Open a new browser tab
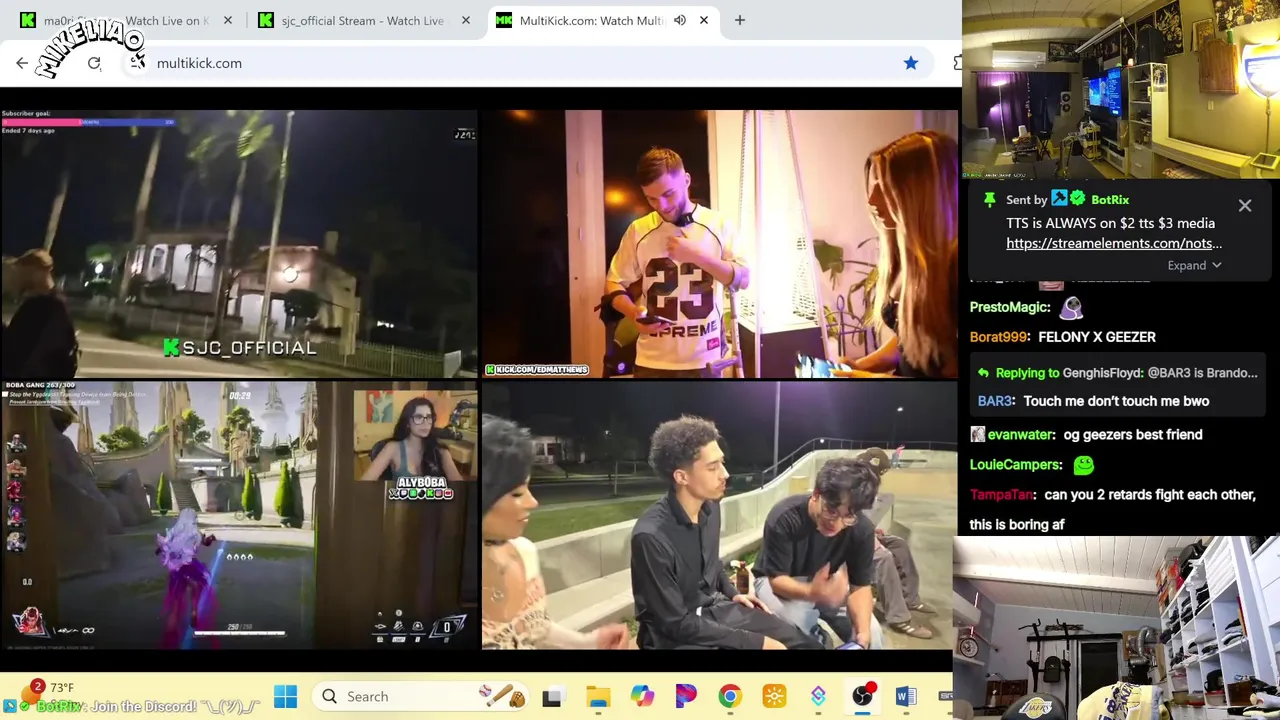Viewport: 1280px width, 720px height. pos(740,20)
